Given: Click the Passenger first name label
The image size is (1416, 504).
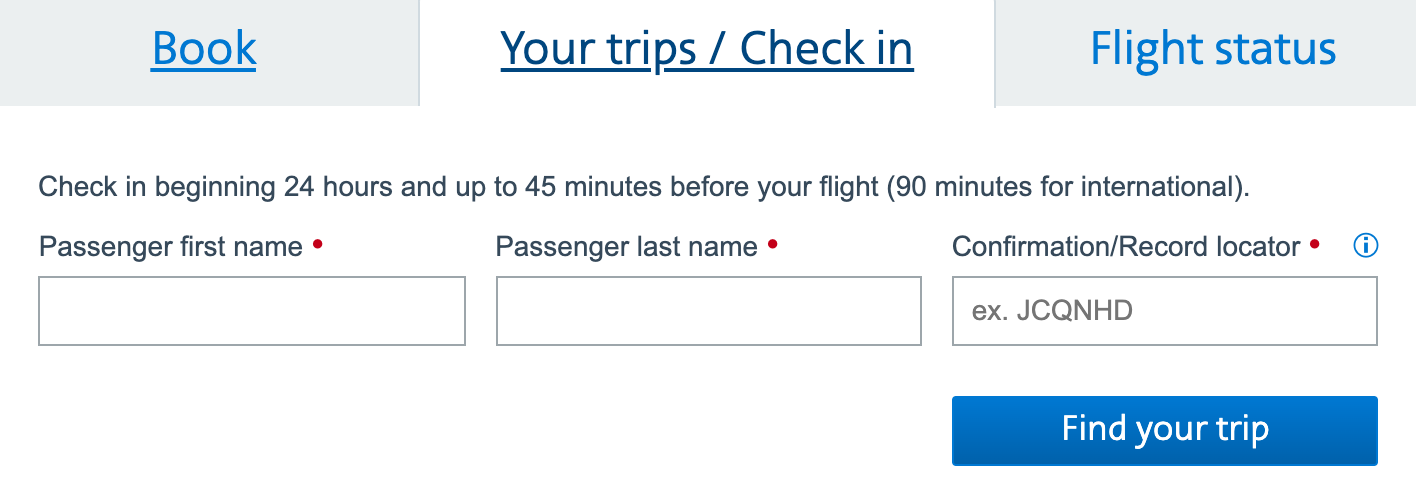Looking at the screenshot, I should [171, 247].
